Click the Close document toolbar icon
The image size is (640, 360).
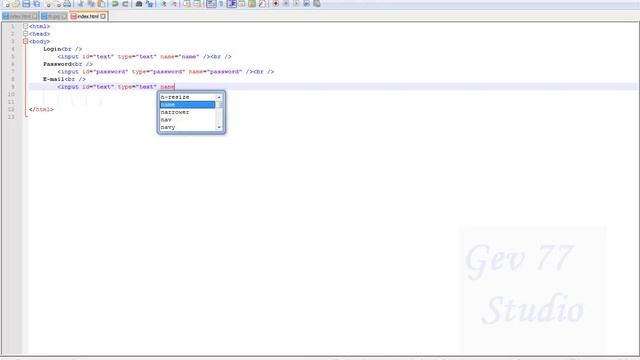coord(48,4)
